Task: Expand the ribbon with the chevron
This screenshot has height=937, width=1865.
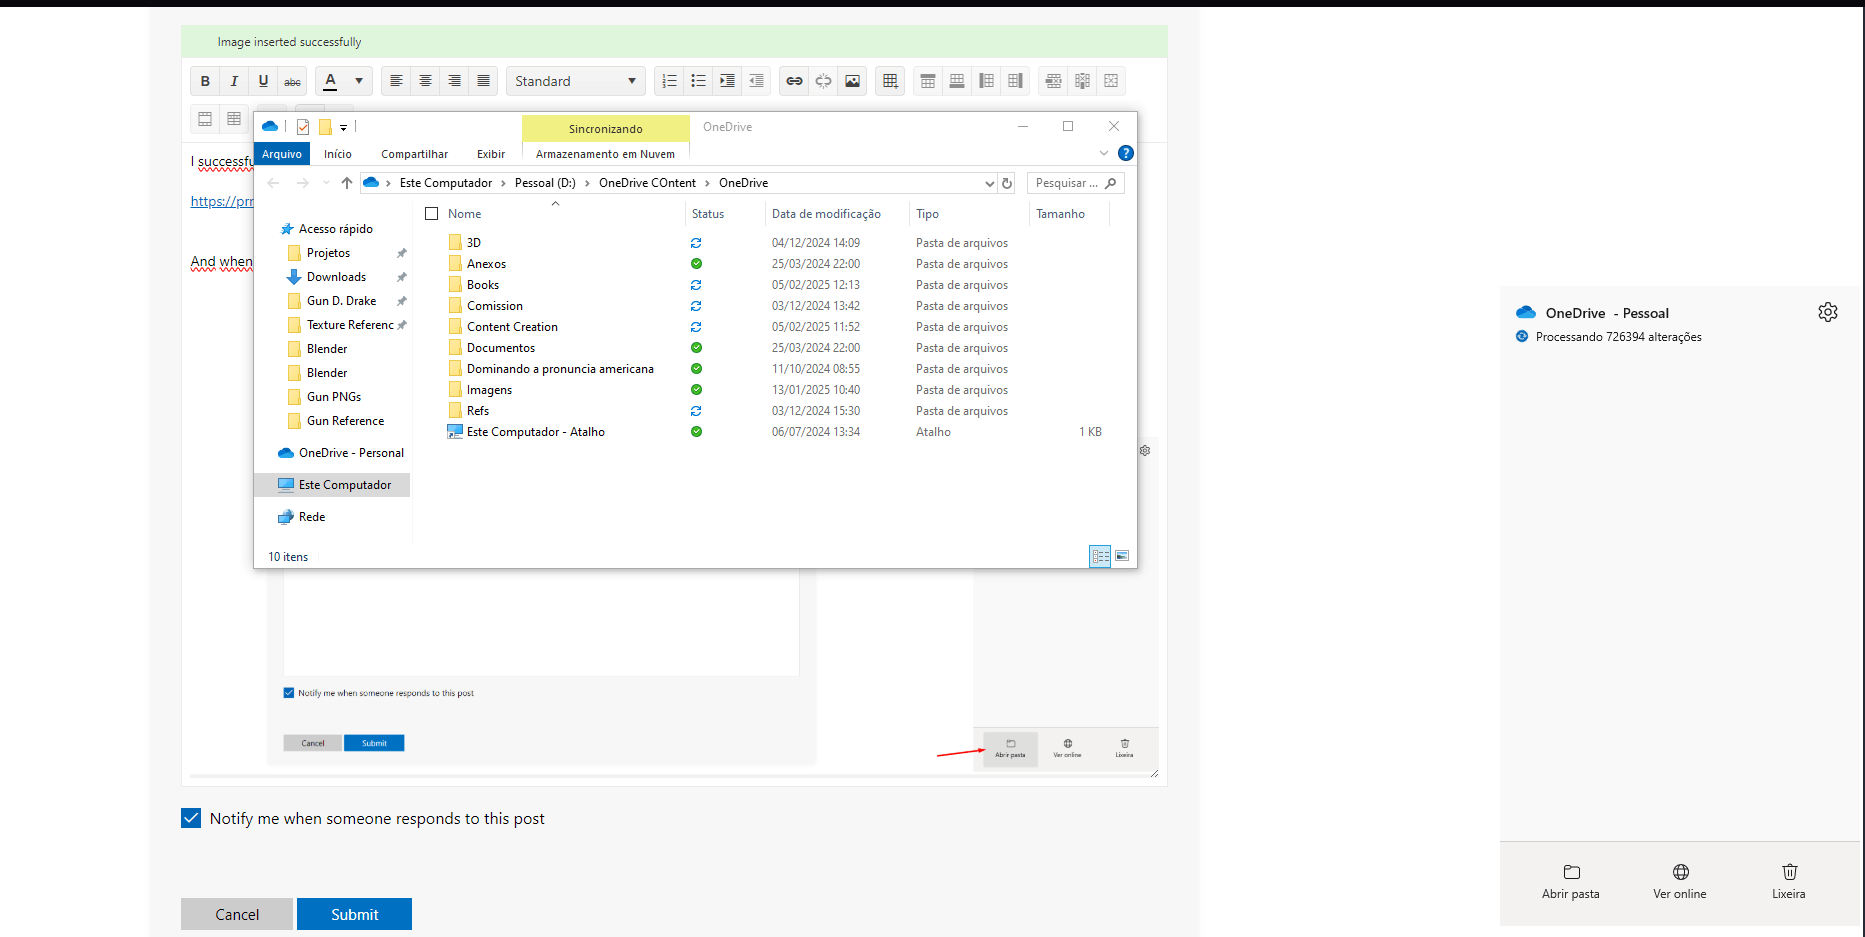Action: 1104,153
